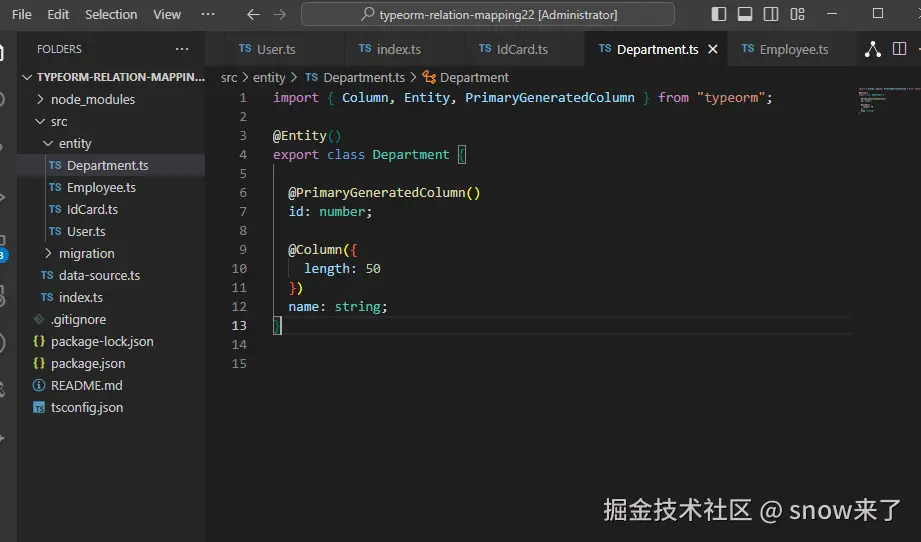Split the editor to the right
The image size is (921, 542).
[899, 49]
